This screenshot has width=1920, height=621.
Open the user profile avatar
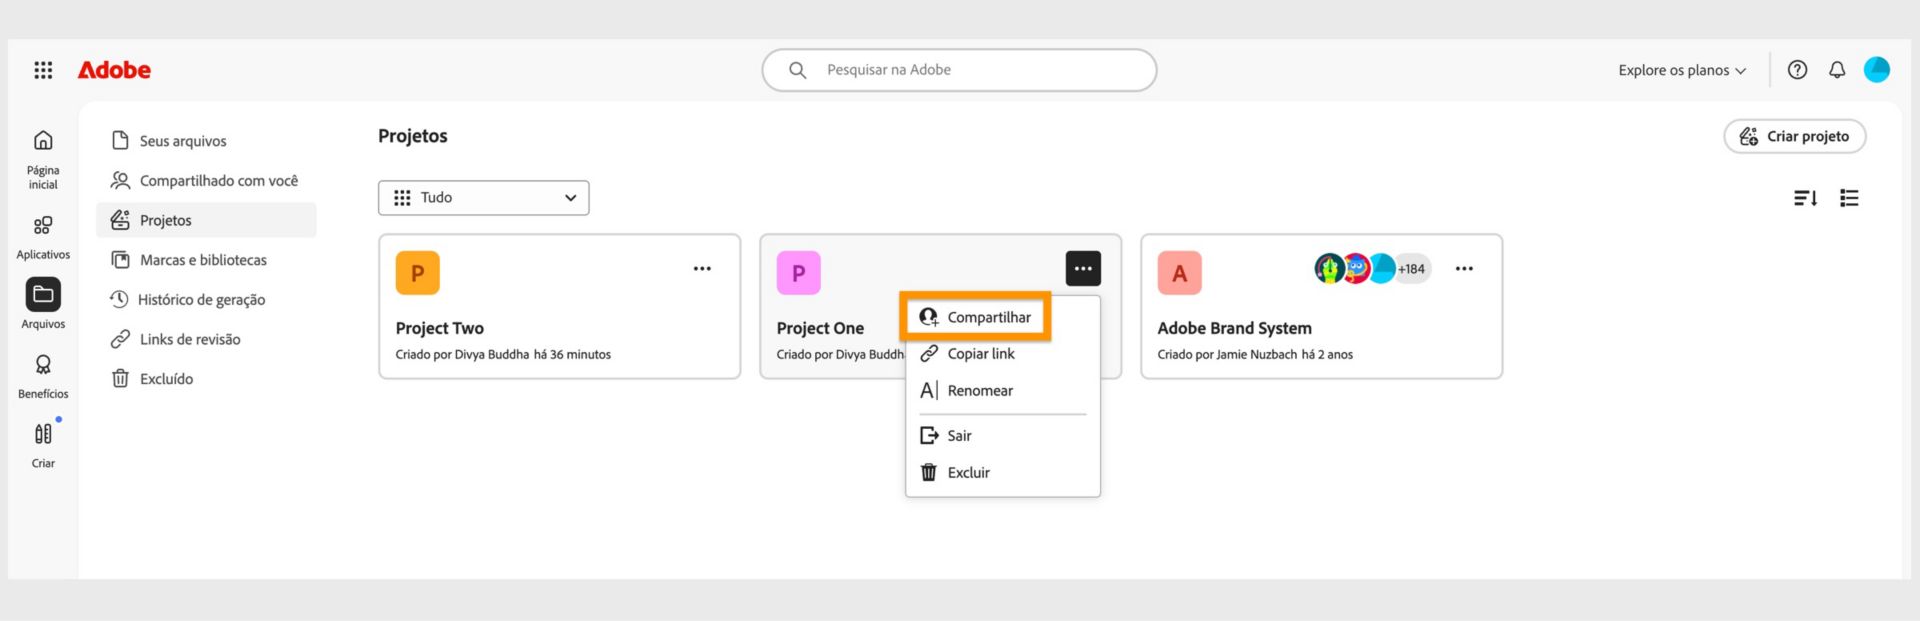pos(1877,70)
